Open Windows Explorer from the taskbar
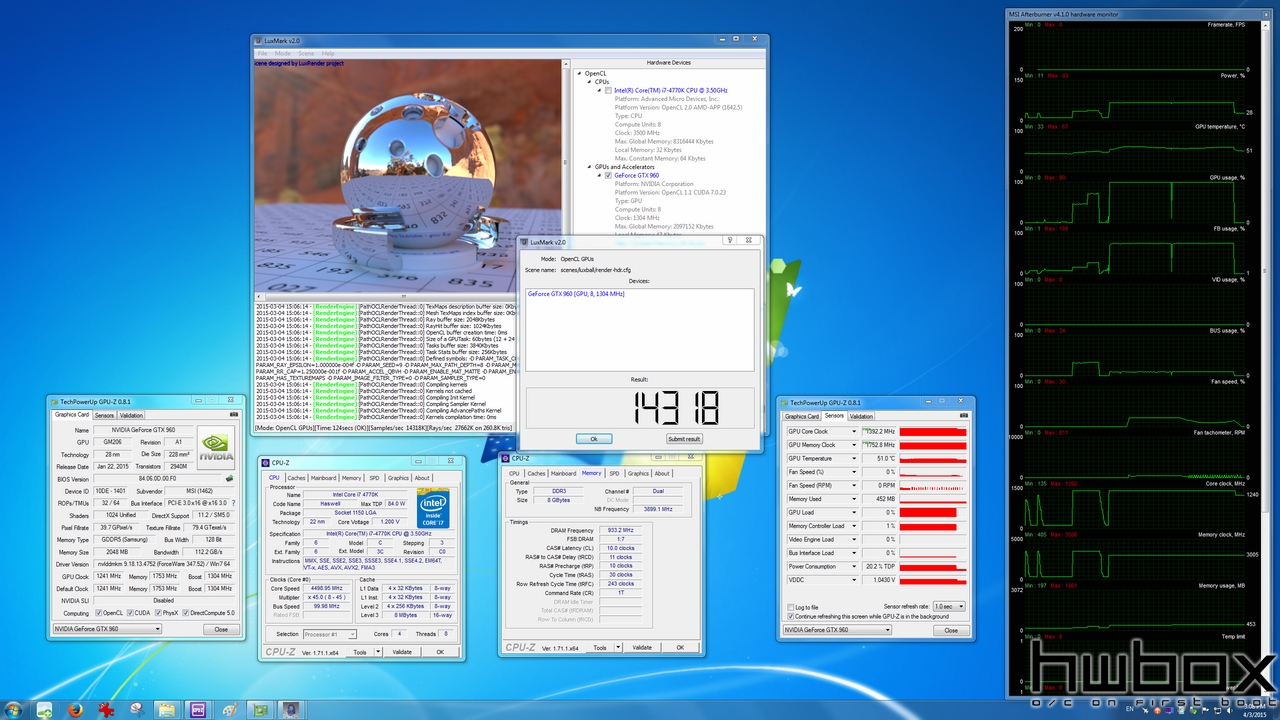Image resolution: width=1280 pixels, height=720 pixels. (166, 709)
